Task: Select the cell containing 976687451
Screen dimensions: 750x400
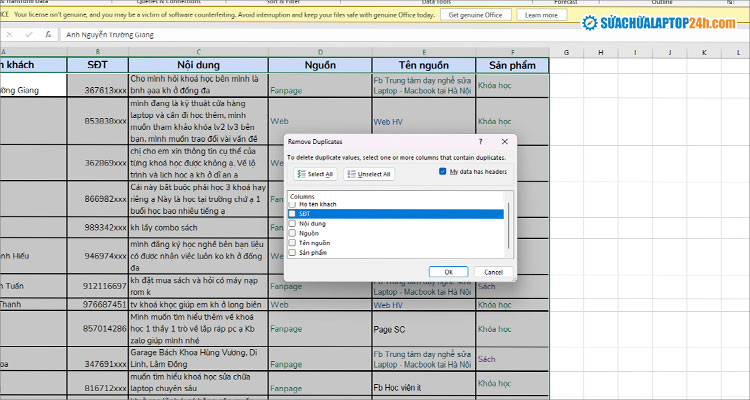Action: click(x=98, y=304)
